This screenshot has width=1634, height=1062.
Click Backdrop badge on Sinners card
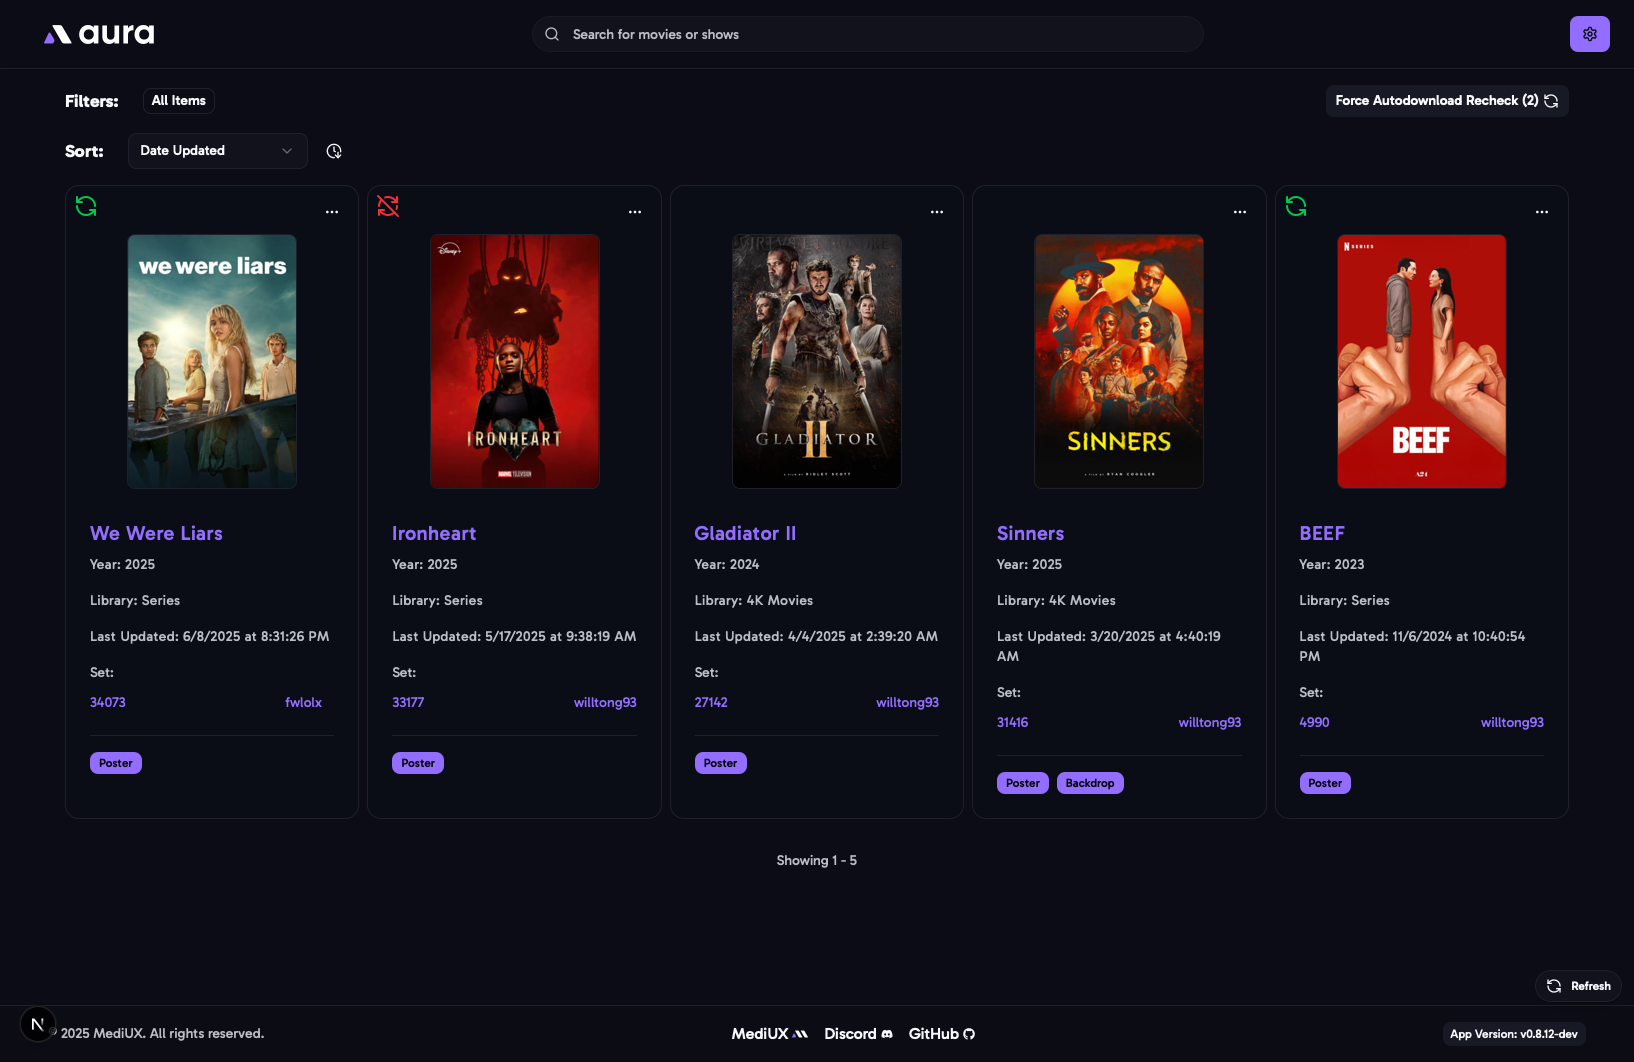(x=1090, y=783)
